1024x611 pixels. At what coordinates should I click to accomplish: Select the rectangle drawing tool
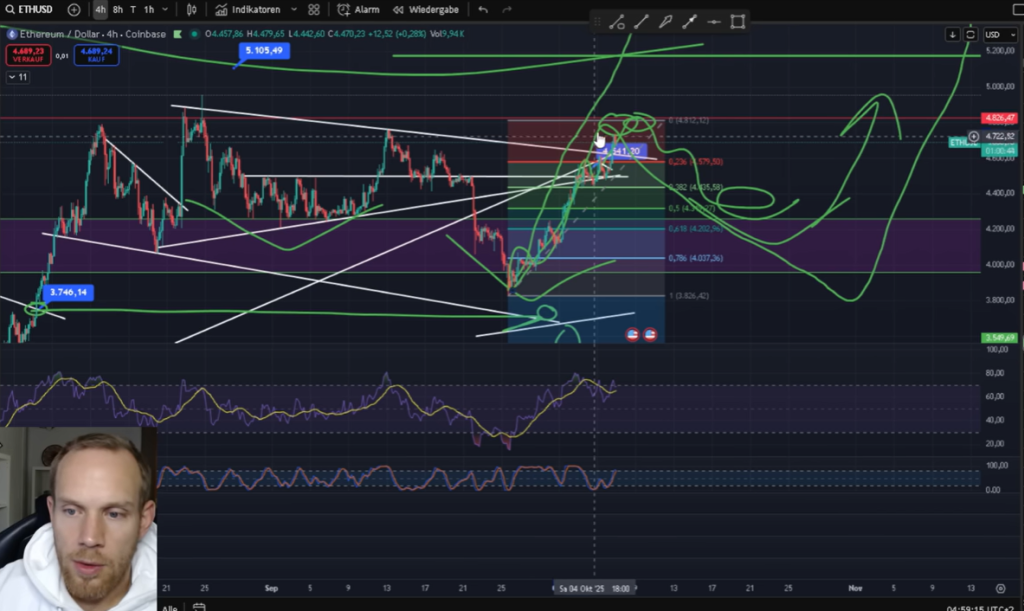click(738, 21)
